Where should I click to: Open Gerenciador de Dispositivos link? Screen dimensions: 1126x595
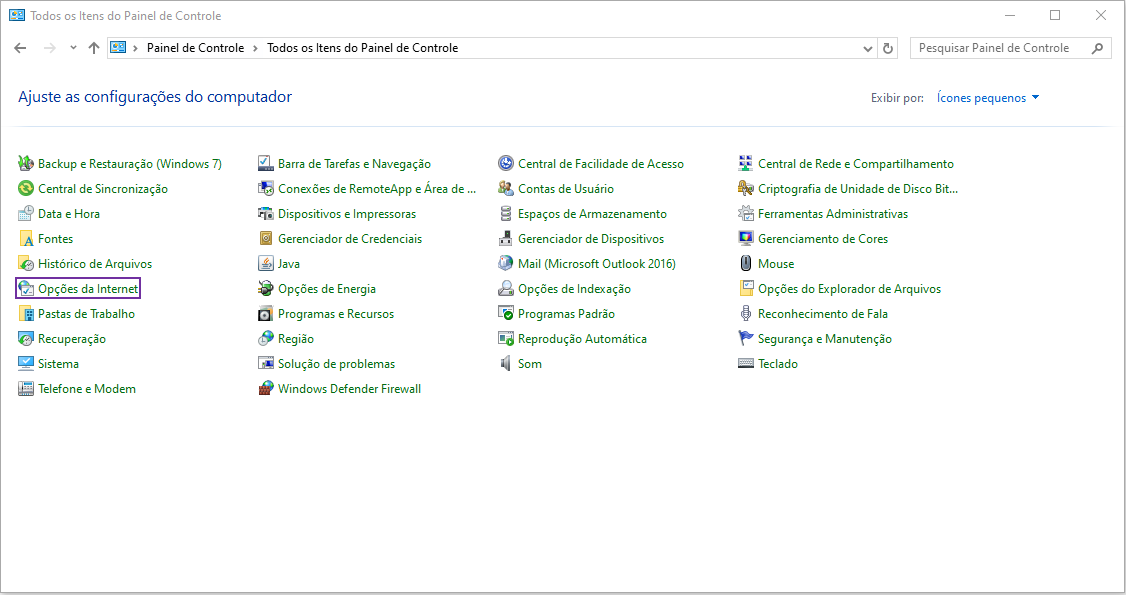[591, 239]
